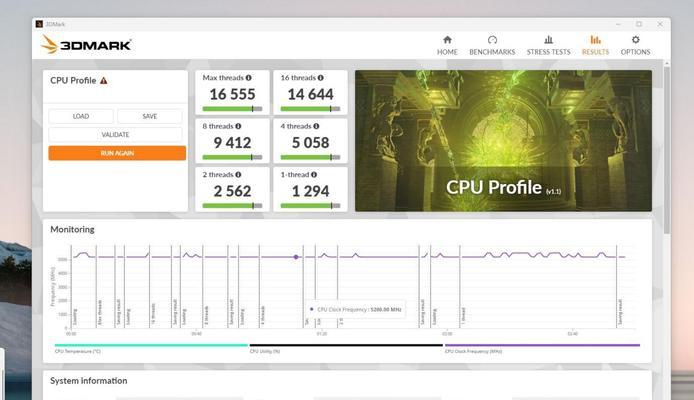
Task: Click the 1-thread score 1 294
Action: click(310, 191)
